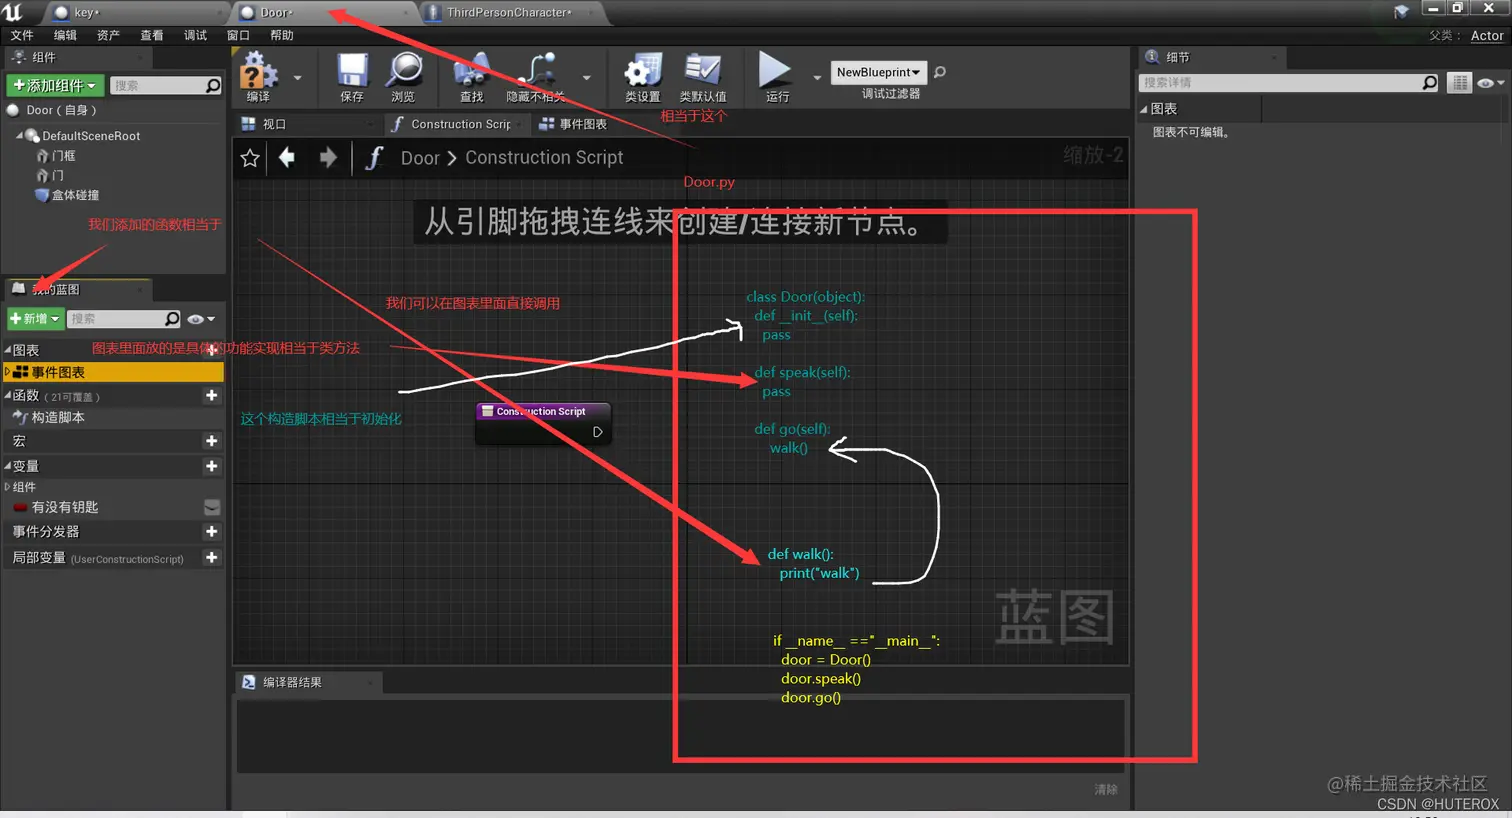Click the property matrix grid icon in Details
The height and width of the screenshot is (818, 1512).
(1460, 83)
